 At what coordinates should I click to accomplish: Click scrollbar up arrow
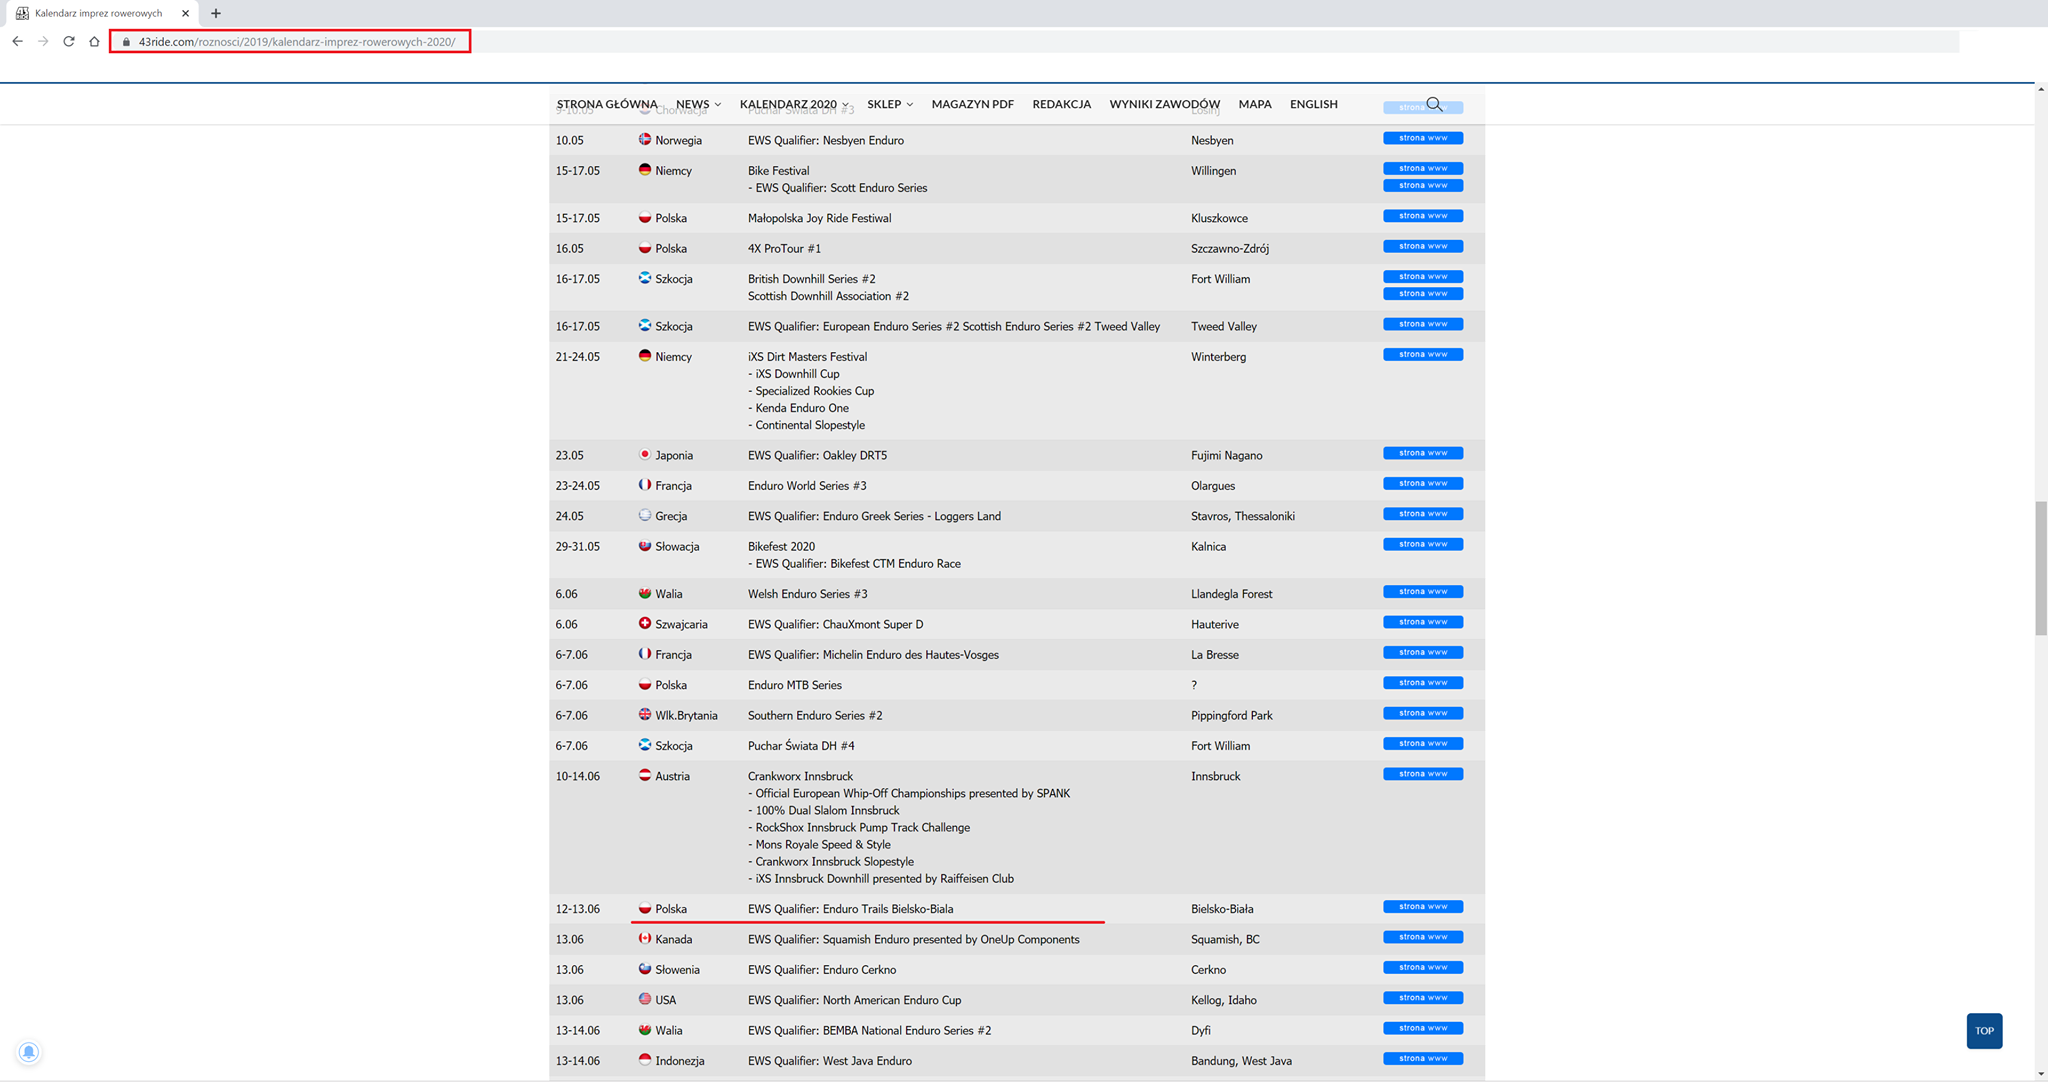pyautogui.click(x=2041, y=90)
